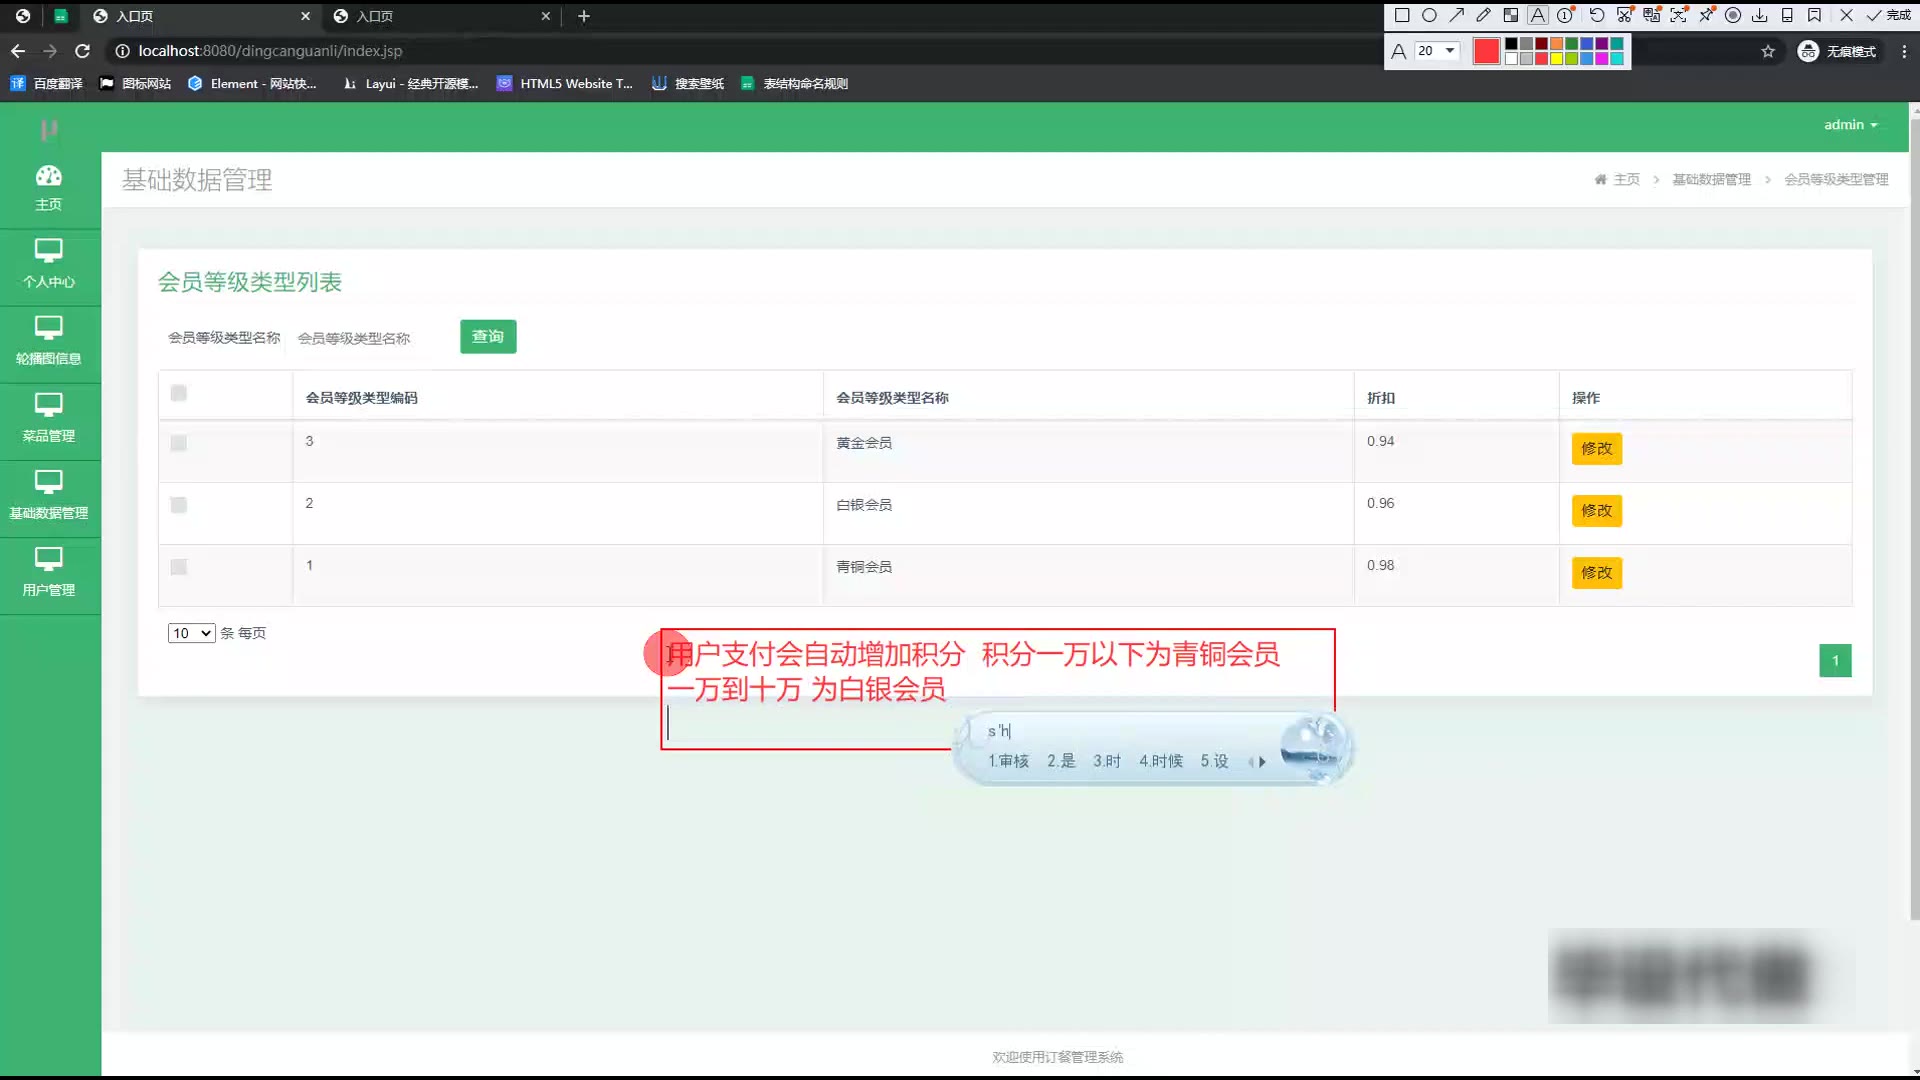
Task: Pick the yellow color swatch
Action: pos(1556,59)
